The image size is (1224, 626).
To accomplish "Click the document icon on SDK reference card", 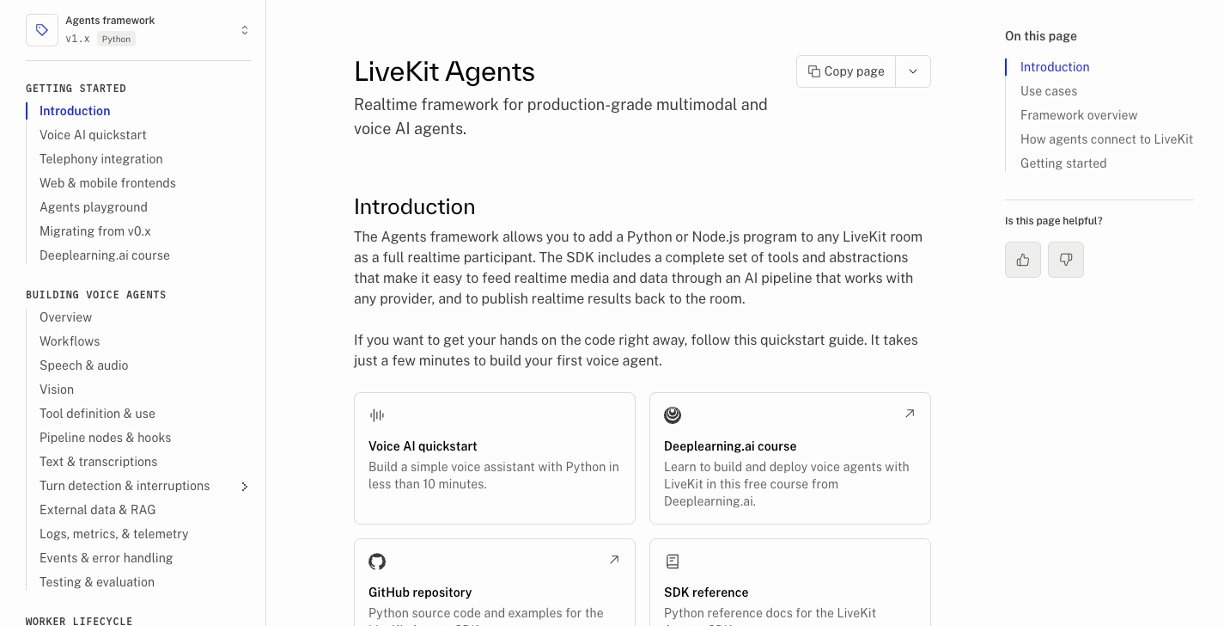I will coord(672,561).
